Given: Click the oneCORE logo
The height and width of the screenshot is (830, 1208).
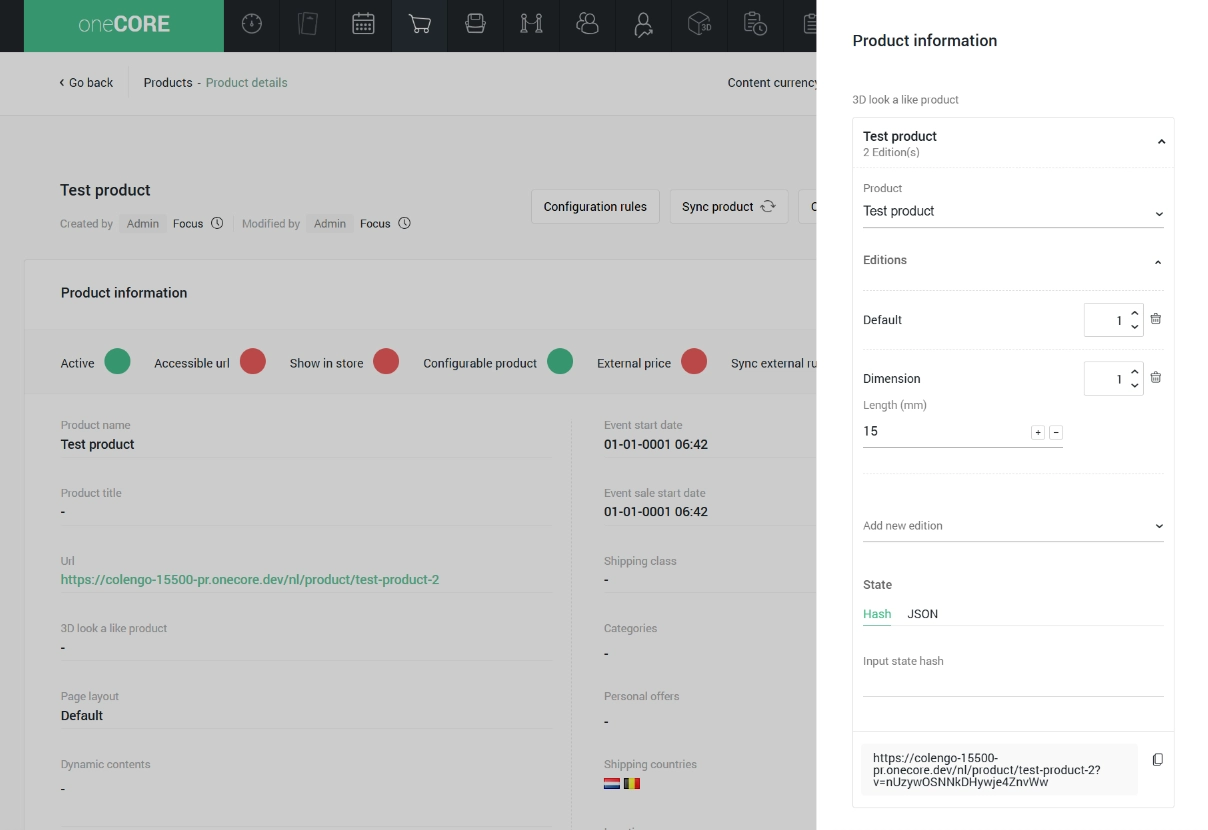Looking at the screenshot, I should point(124,25).
